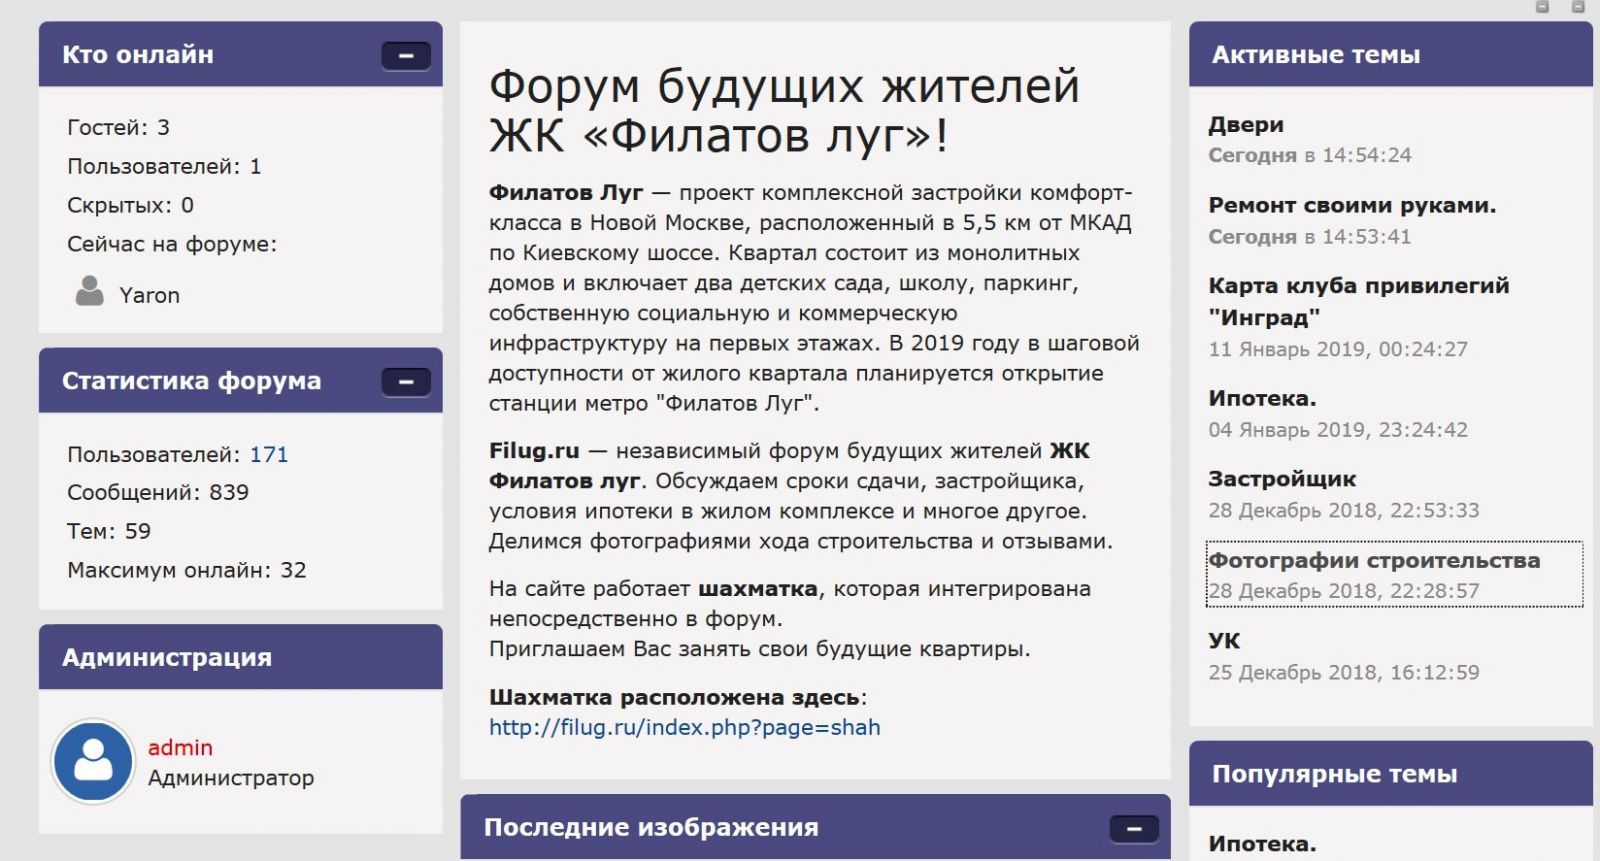Collapse the Статистика форума panel
The image size is (1600, 861).
pos(406,382)
